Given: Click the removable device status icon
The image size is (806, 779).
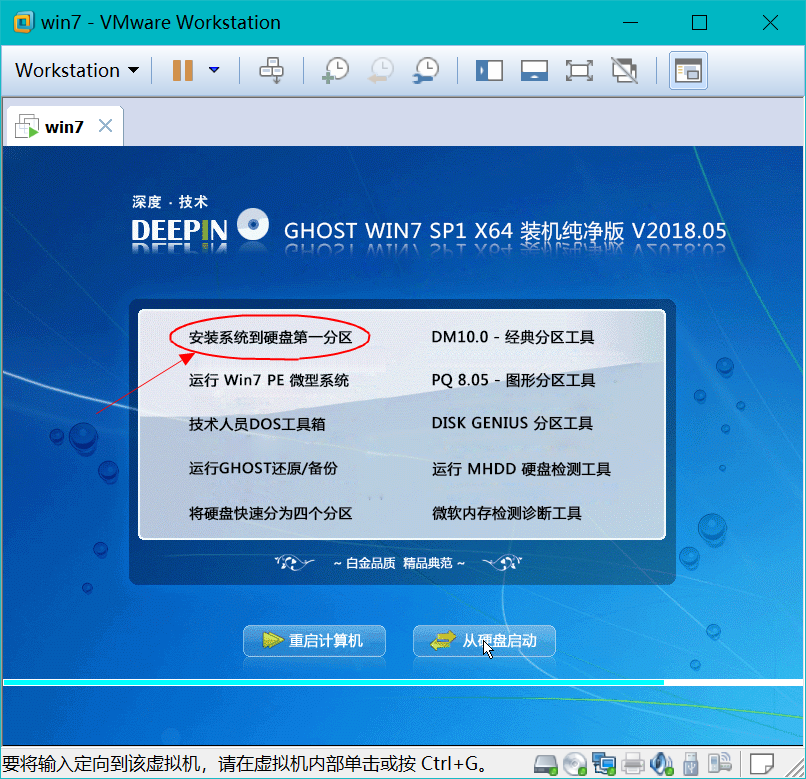Looking at the screenshot, I should [x=720, y=764].
